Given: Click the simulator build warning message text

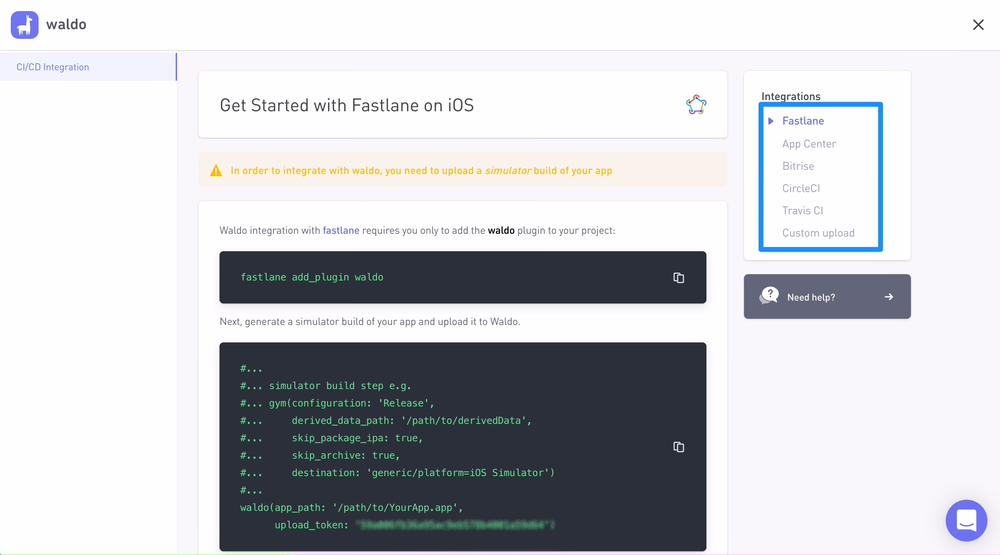Looking at the screenshot, I should pyautogui.click(x=421, y=170).
